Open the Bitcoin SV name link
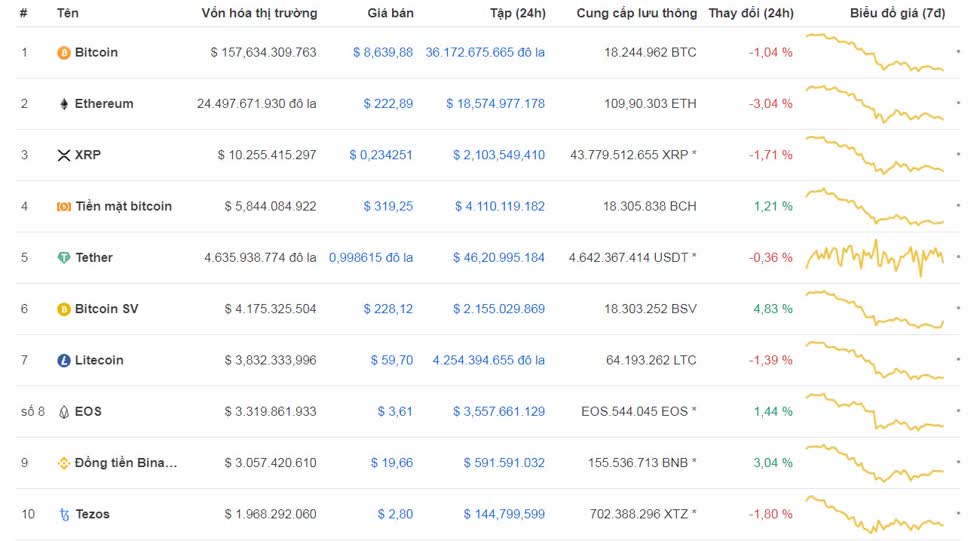Screen dimensions: 980x541 (106, 309)
